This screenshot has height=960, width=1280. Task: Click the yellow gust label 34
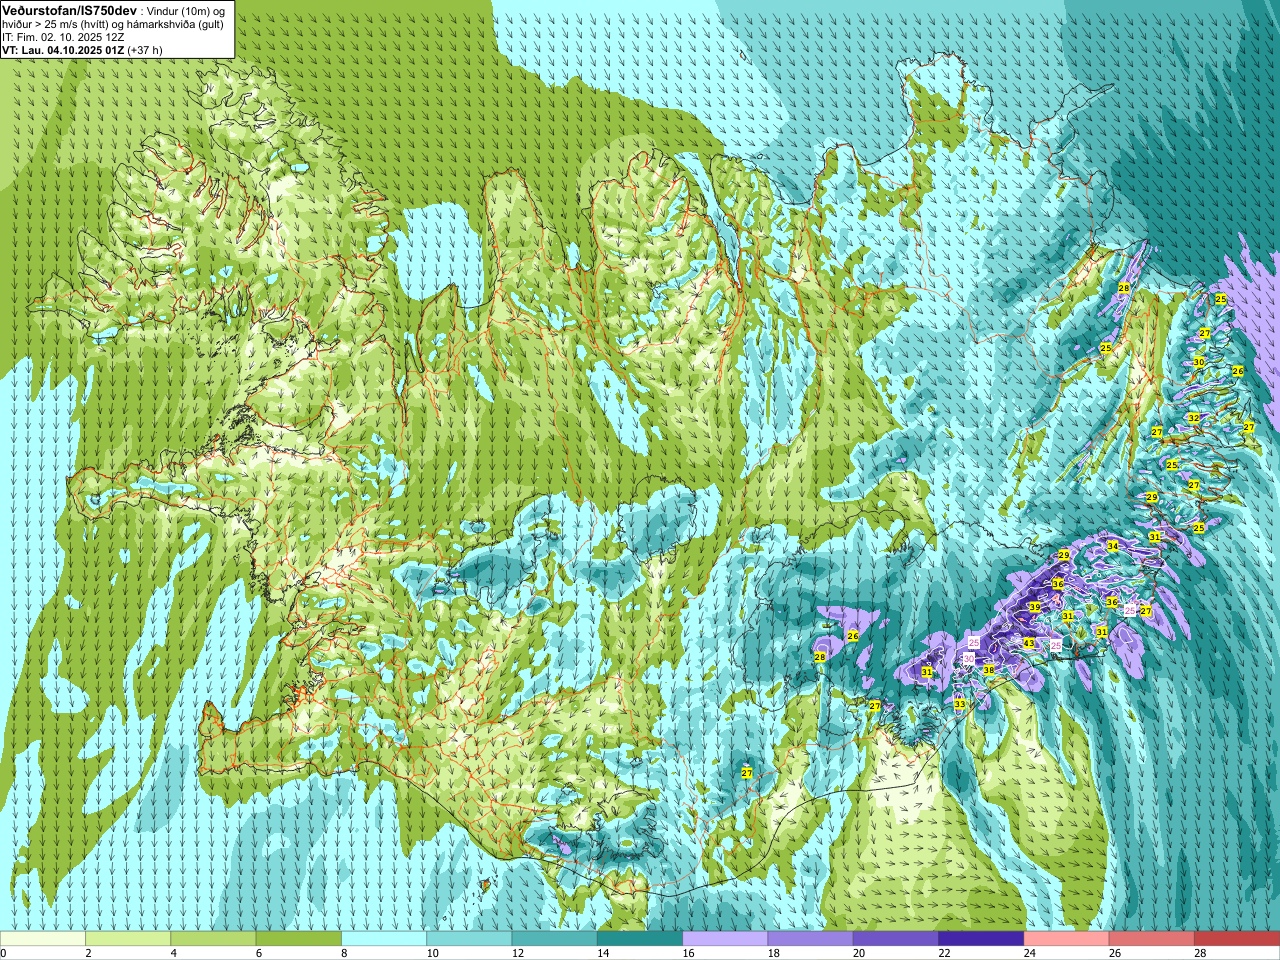1112,546
